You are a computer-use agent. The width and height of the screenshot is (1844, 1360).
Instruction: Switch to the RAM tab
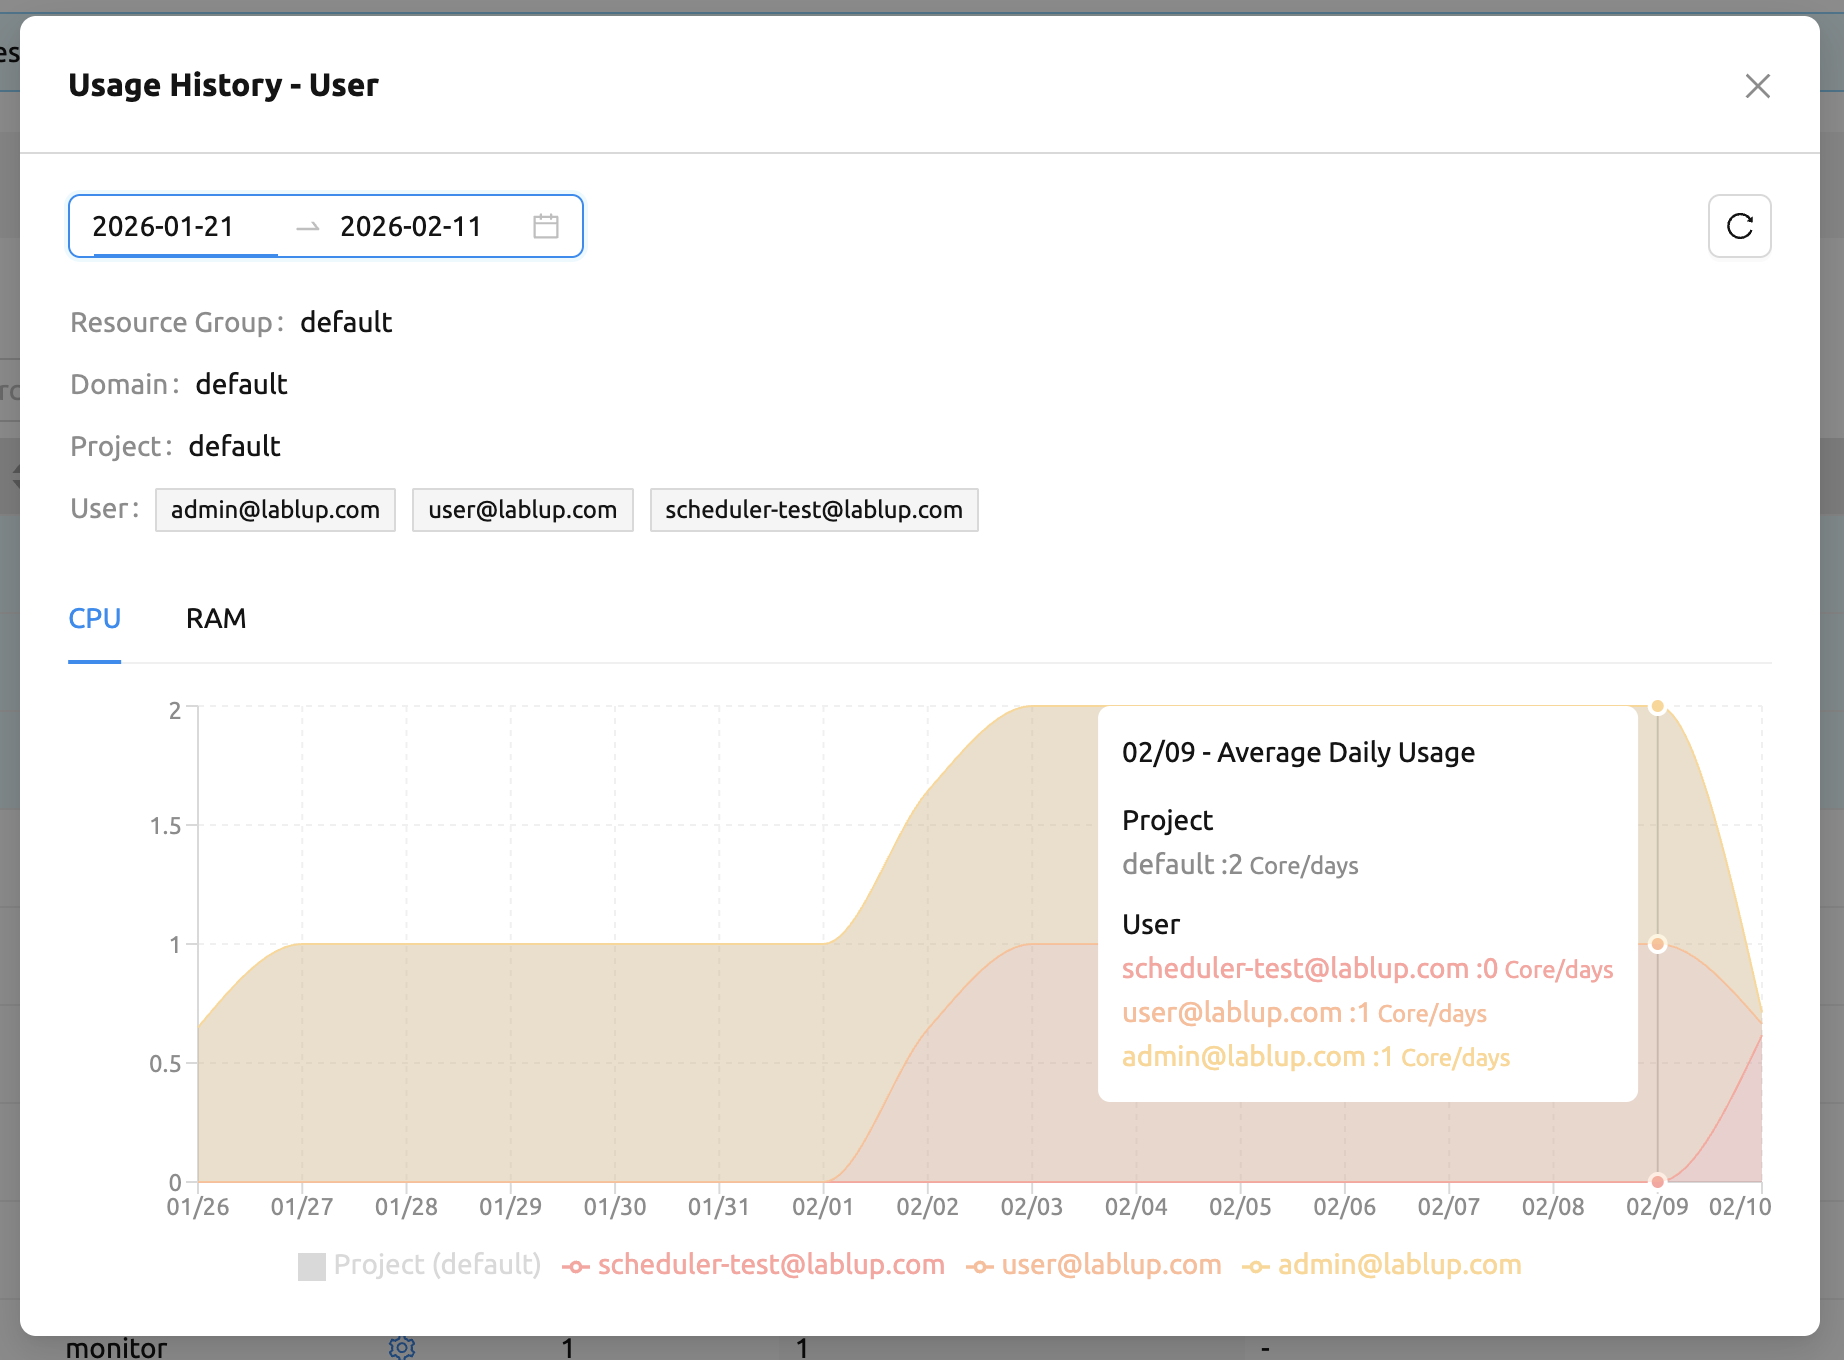[x=216, y=618]
